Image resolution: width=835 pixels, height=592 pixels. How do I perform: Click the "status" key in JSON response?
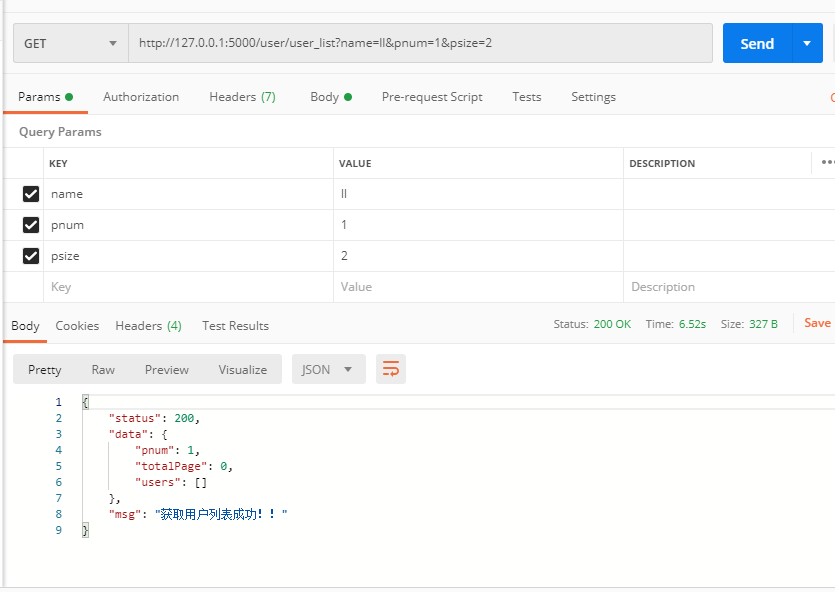[x=135, y=418]
